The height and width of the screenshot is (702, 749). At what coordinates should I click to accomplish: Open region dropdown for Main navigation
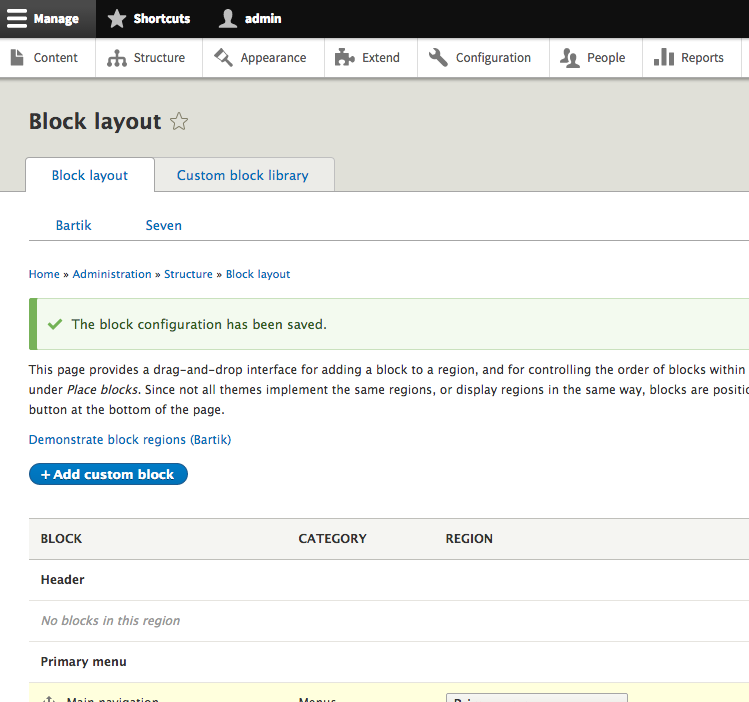point(536,697)
